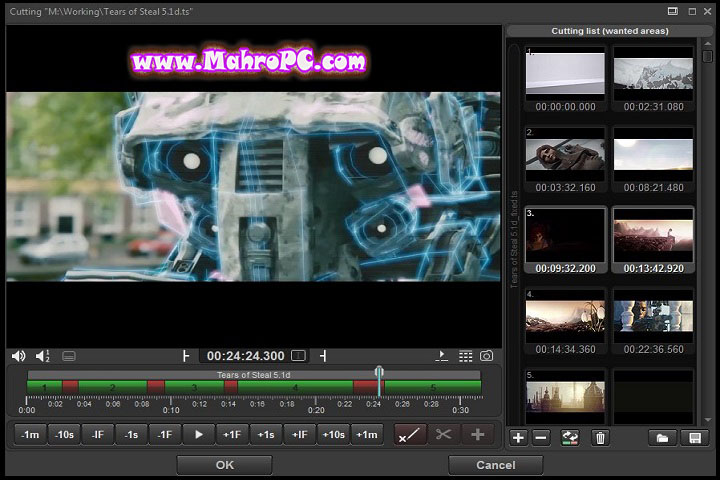Click the grey plus icon beside scissors
This screenshot has width=720, height=480.
coord(478,435)
